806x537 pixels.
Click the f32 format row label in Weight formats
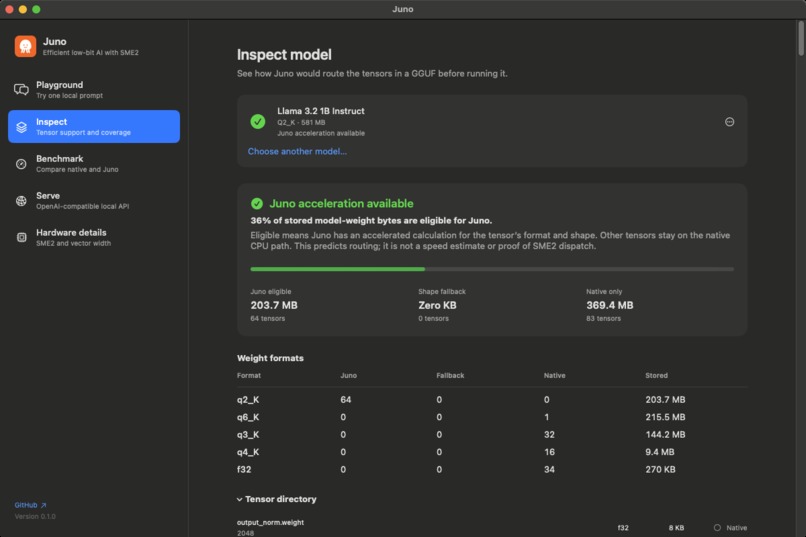(x=244, y=470)
